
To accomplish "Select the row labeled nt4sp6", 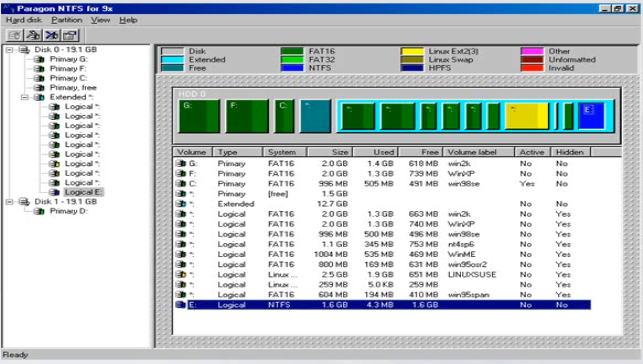I will 382,244.
